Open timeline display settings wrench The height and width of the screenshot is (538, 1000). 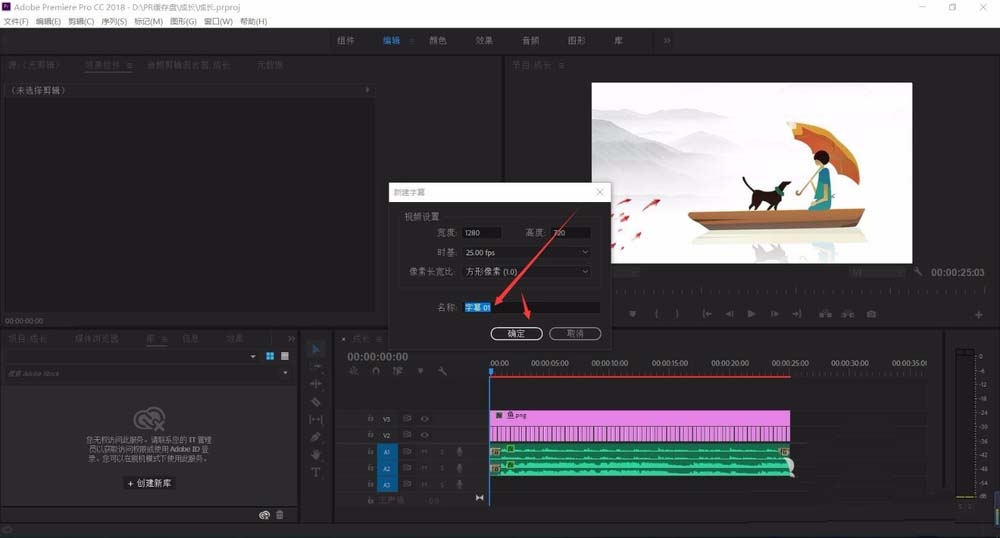point(442,371)
